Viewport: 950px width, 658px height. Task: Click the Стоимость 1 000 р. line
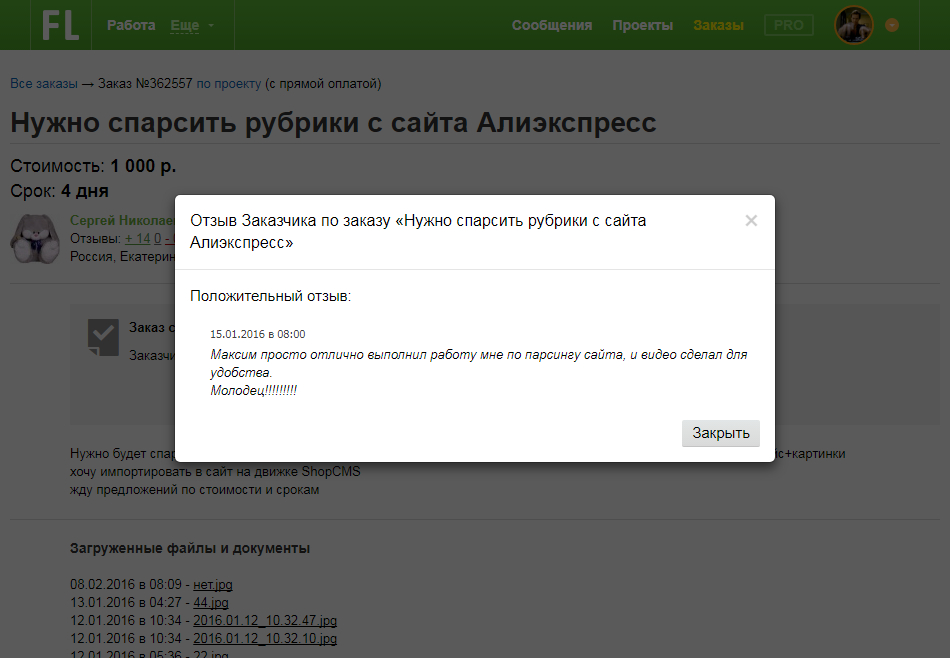tap(93, 166)
